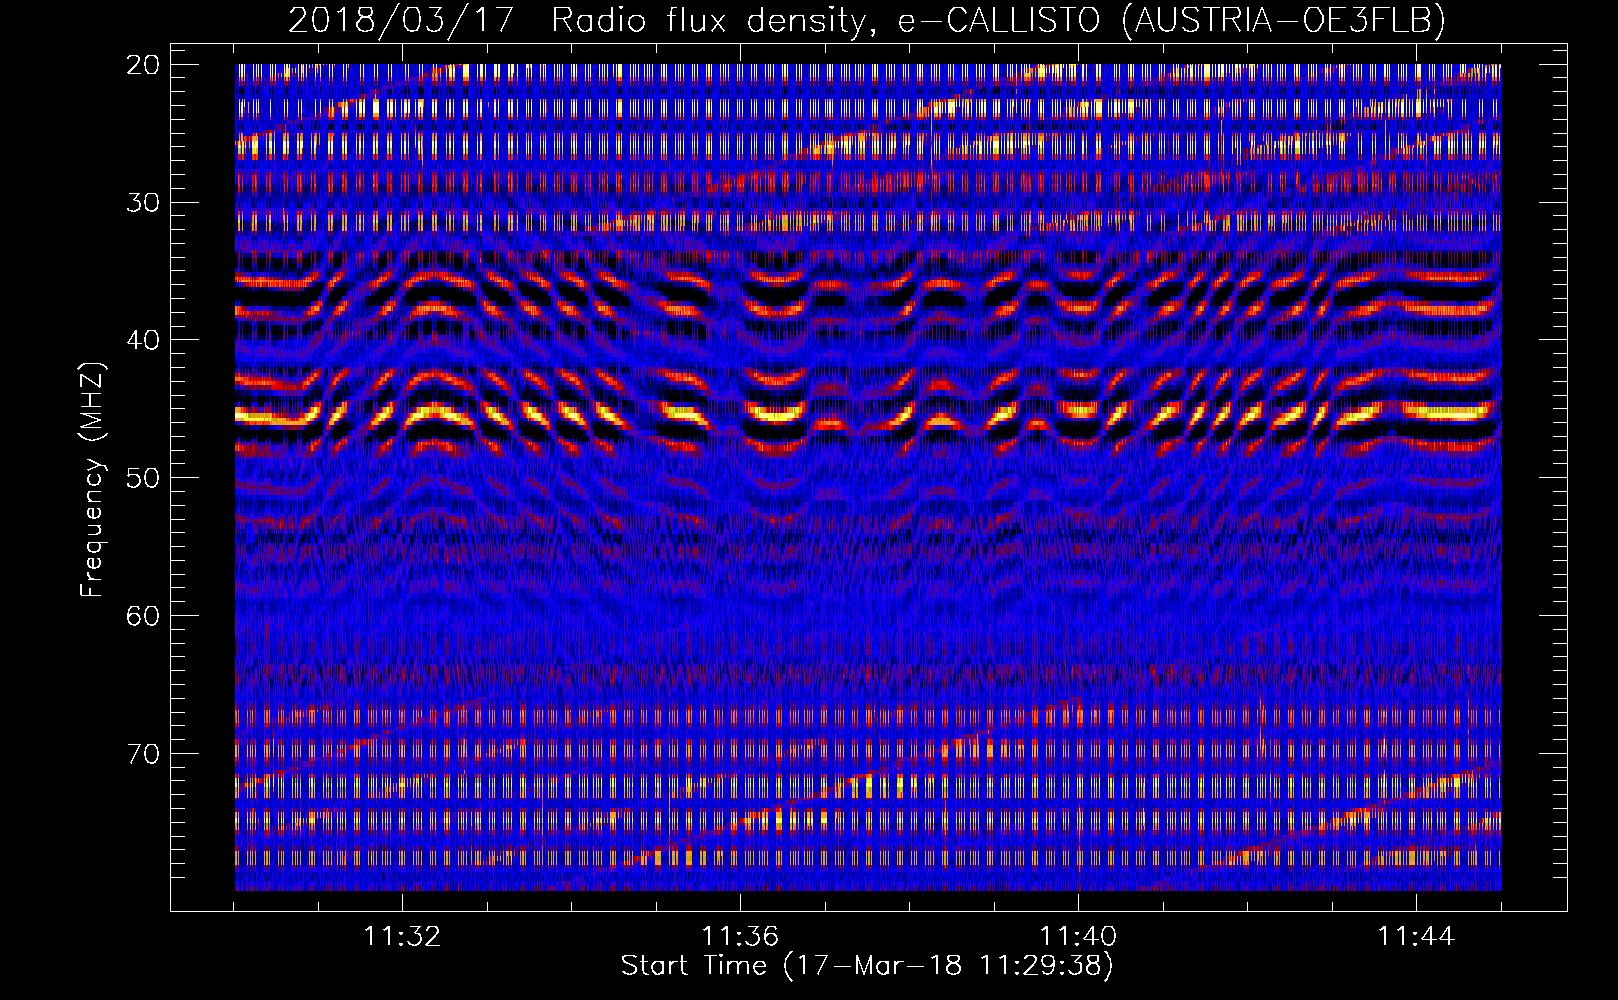The height and width of the screenshot is (1000, 1618).
Task: Click the 'Start Time (17-Mar-18 11:29:38)' label
Action: pos(867,966)
